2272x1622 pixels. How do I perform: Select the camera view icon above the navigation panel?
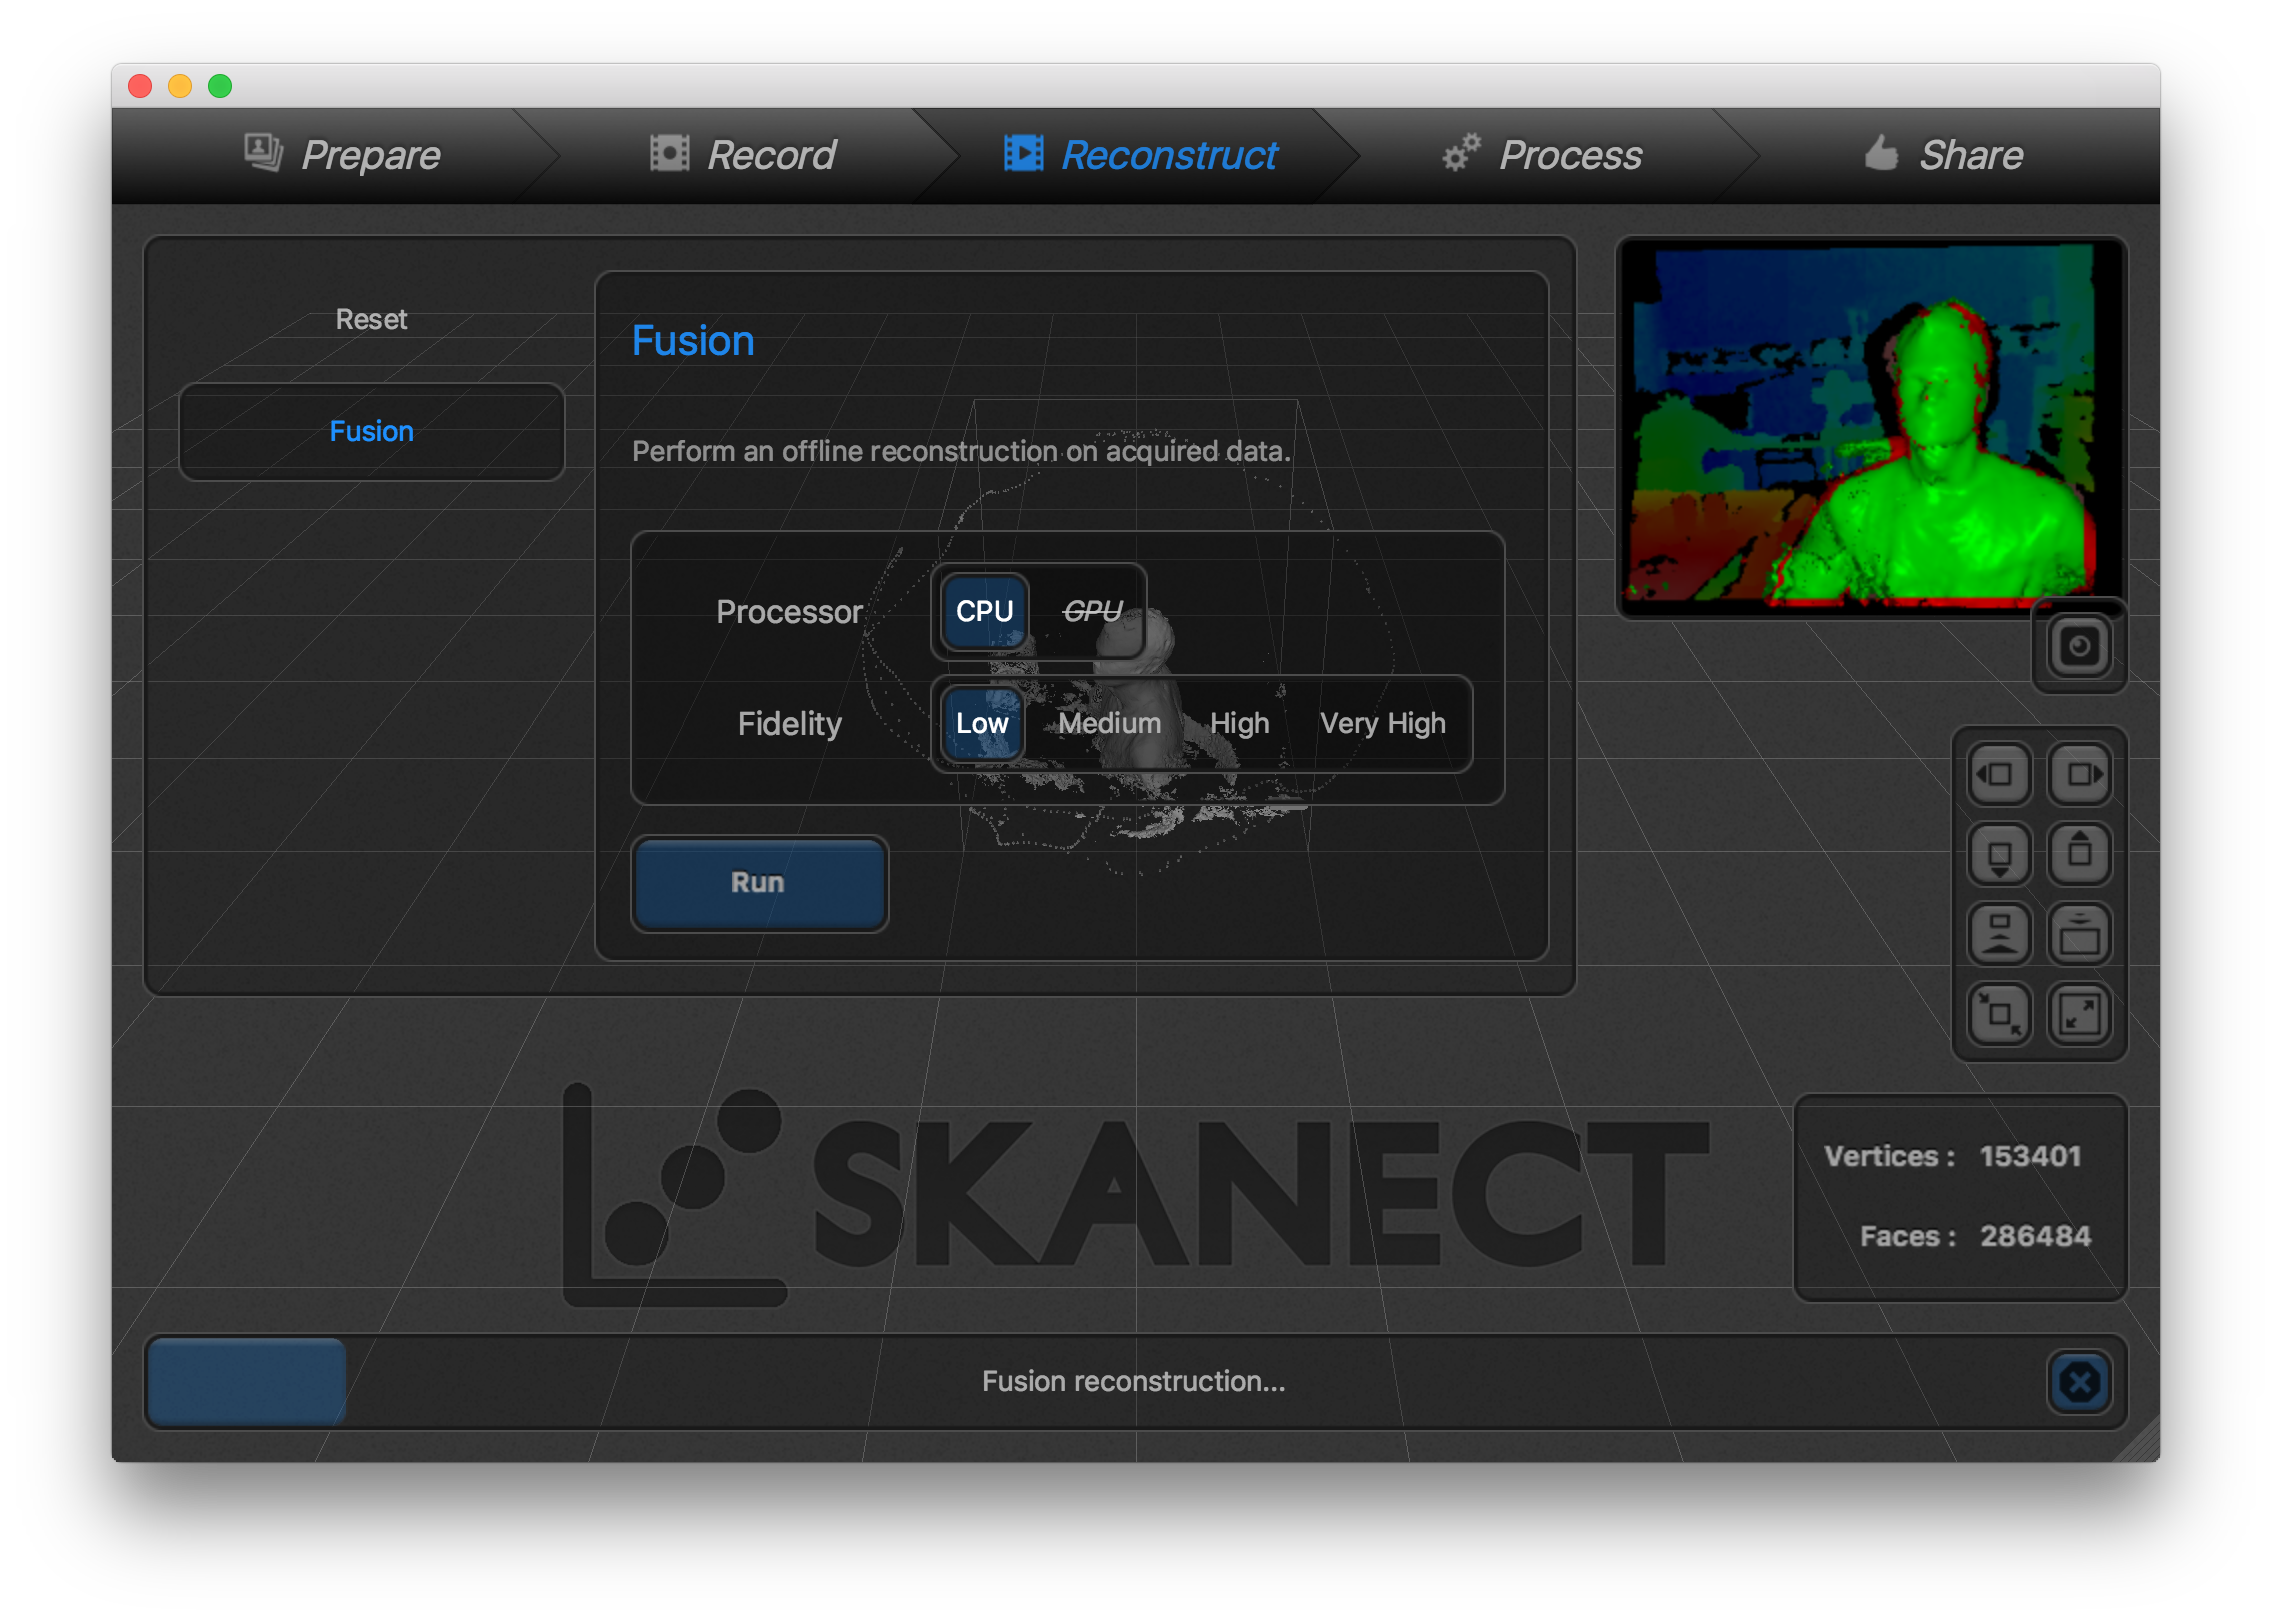coord(2079,646)
